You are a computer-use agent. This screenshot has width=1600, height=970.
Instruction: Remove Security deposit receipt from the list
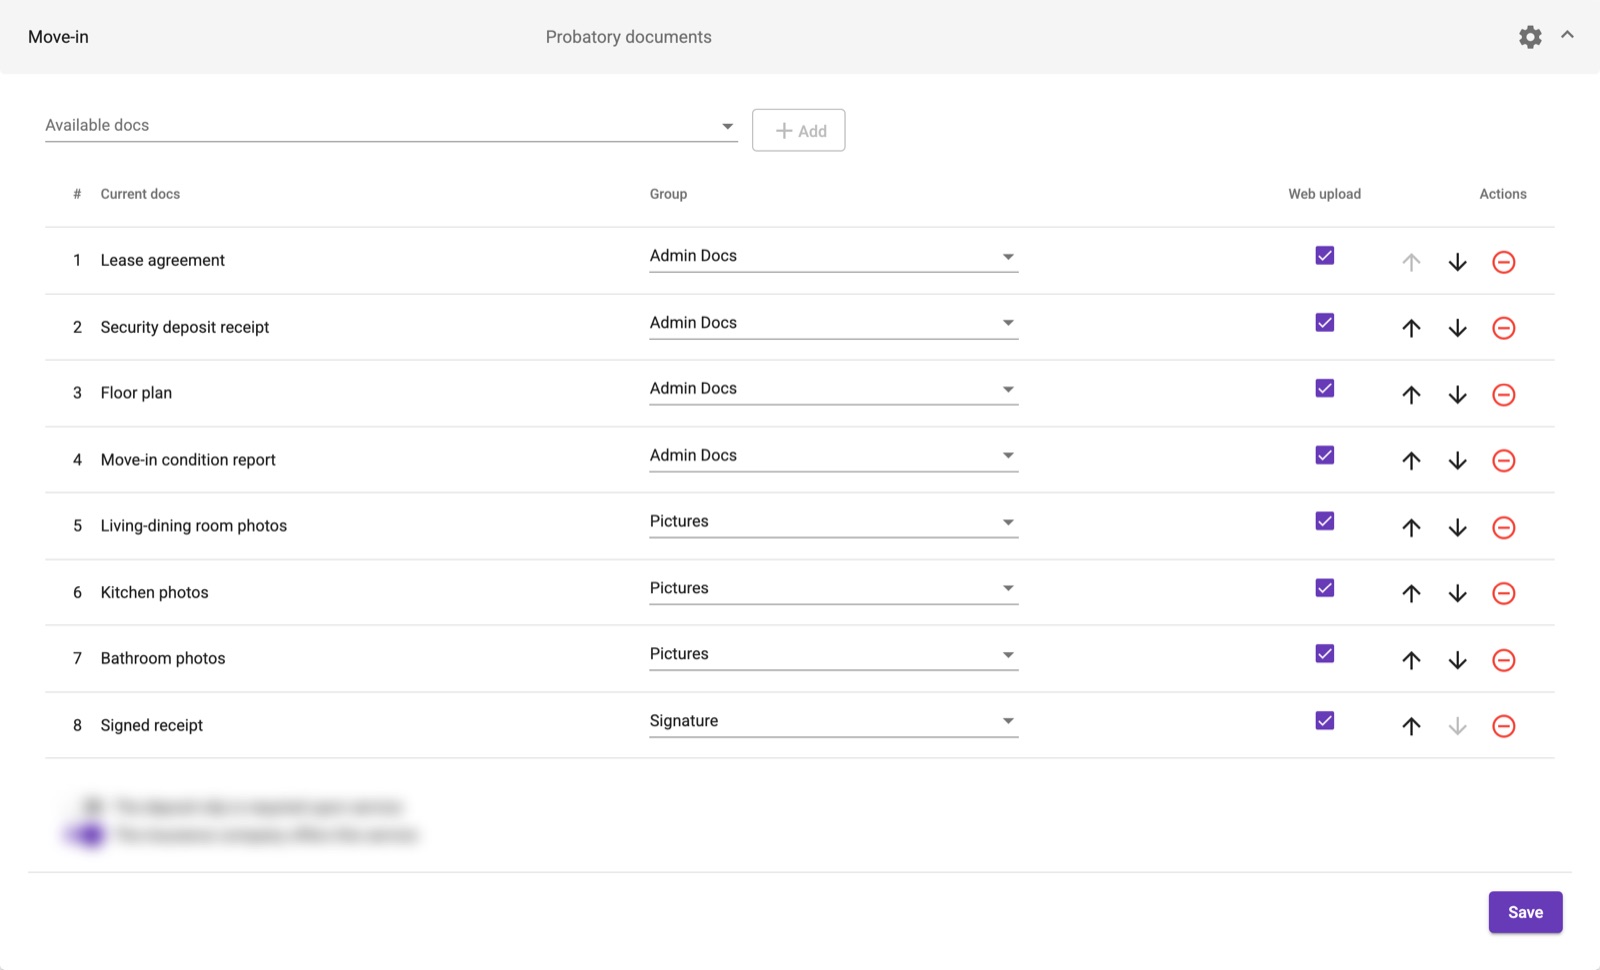(x=1503, y=328)
